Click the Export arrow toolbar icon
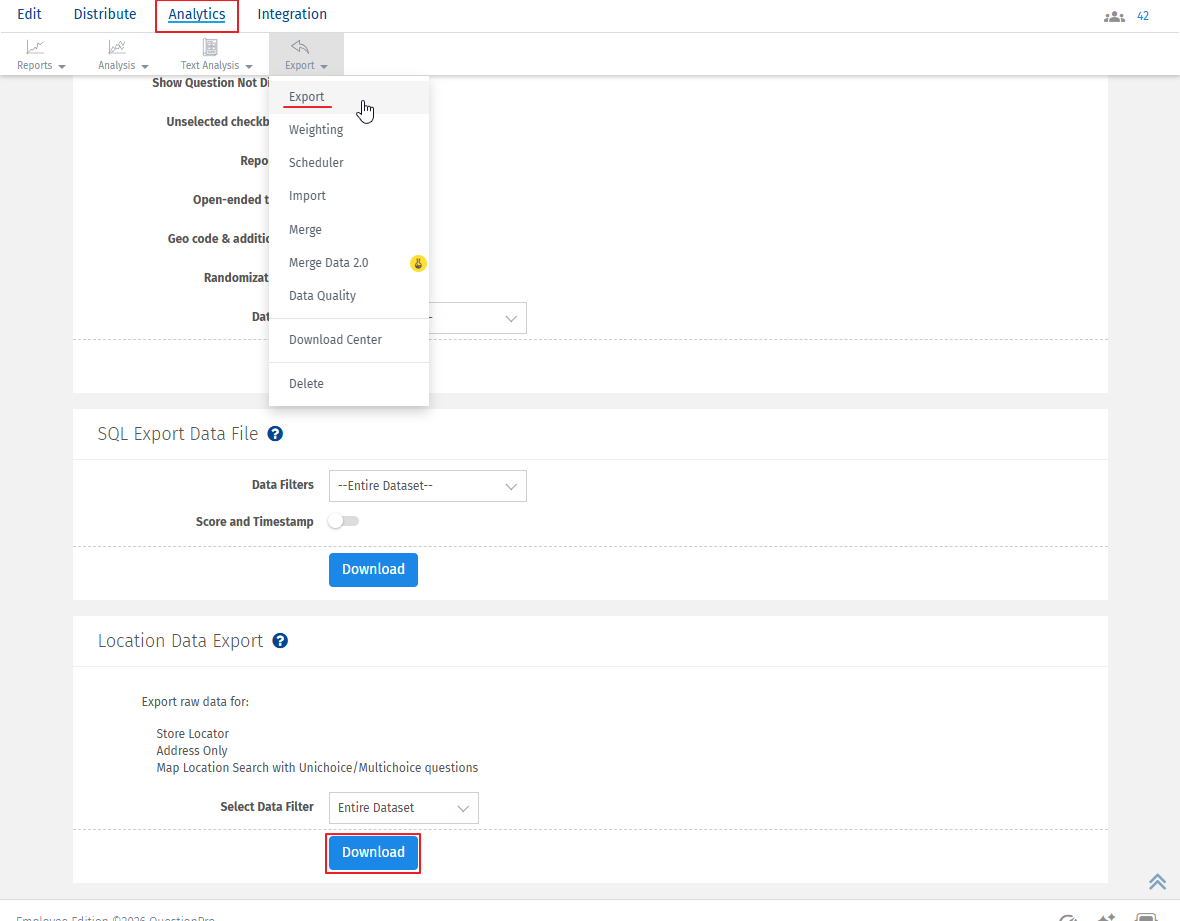This screenshot has height=921, width=1180. point(300,47)
